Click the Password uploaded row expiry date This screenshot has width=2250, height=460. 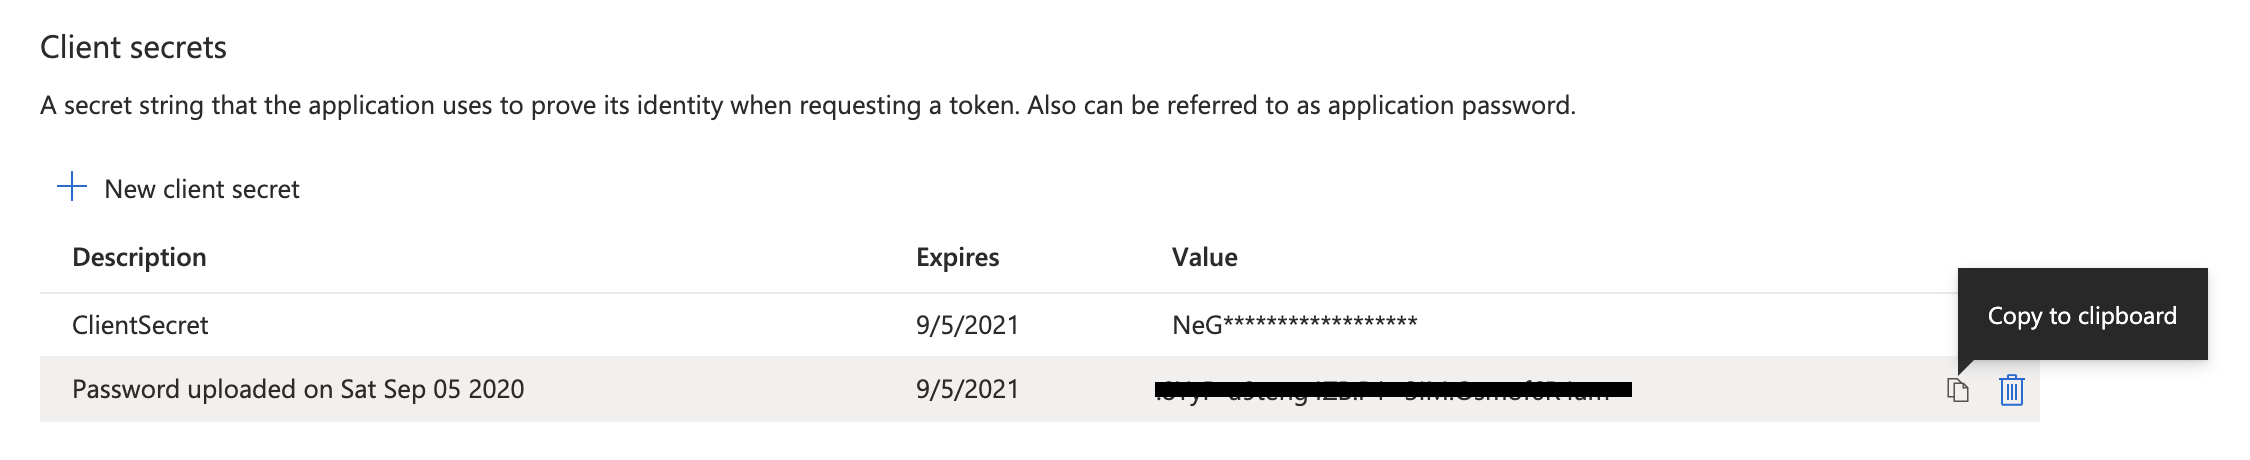click(967, 389)
